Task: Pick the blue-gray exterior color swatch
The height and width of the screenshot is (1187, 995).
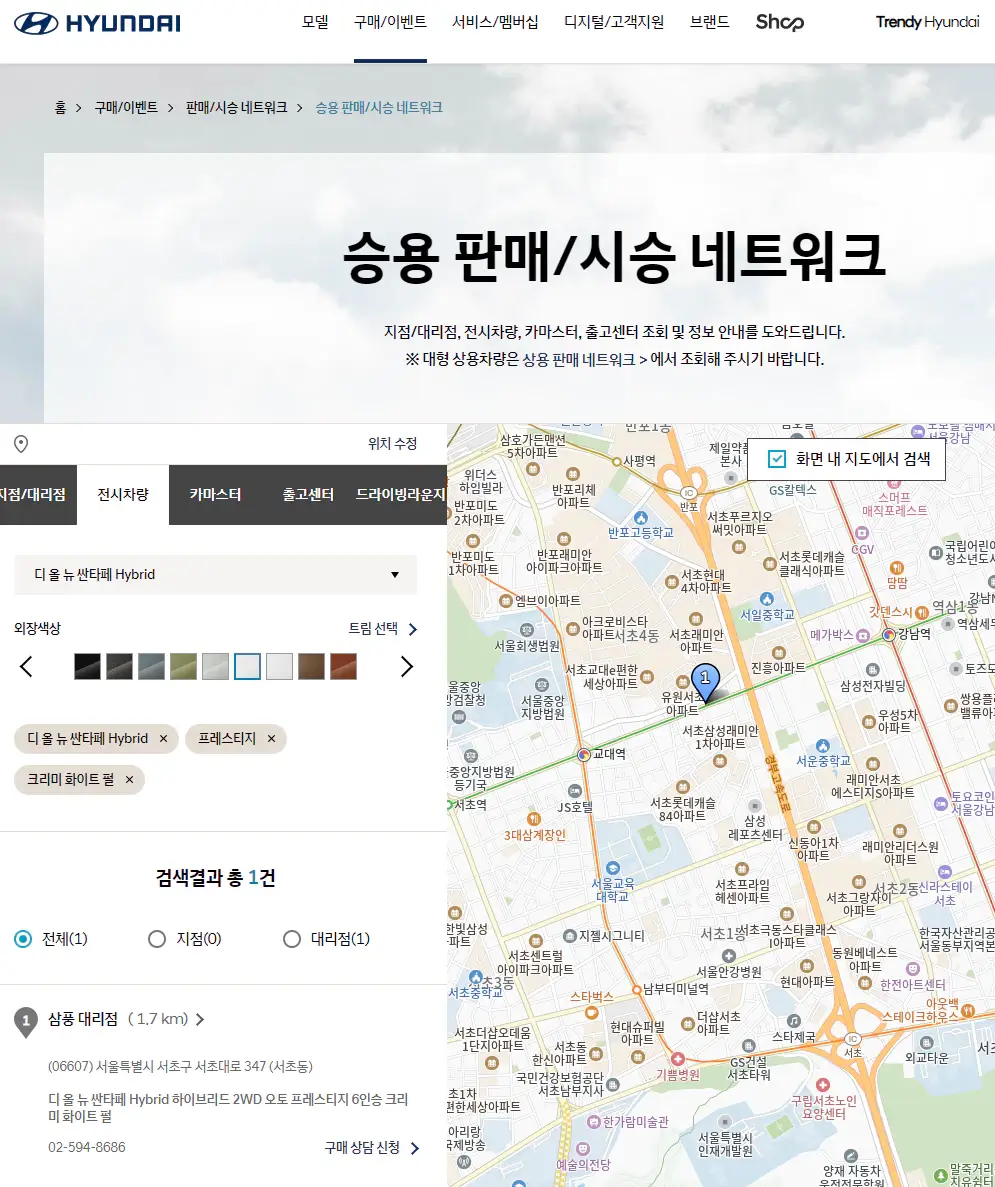Action: click(151, 667)
